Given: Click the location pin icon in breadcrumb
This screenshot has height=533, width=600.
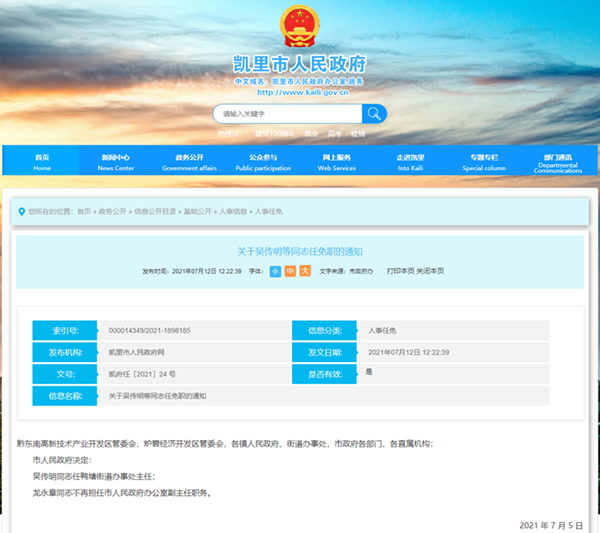Looking at the screenshot, I should point(21,212).
